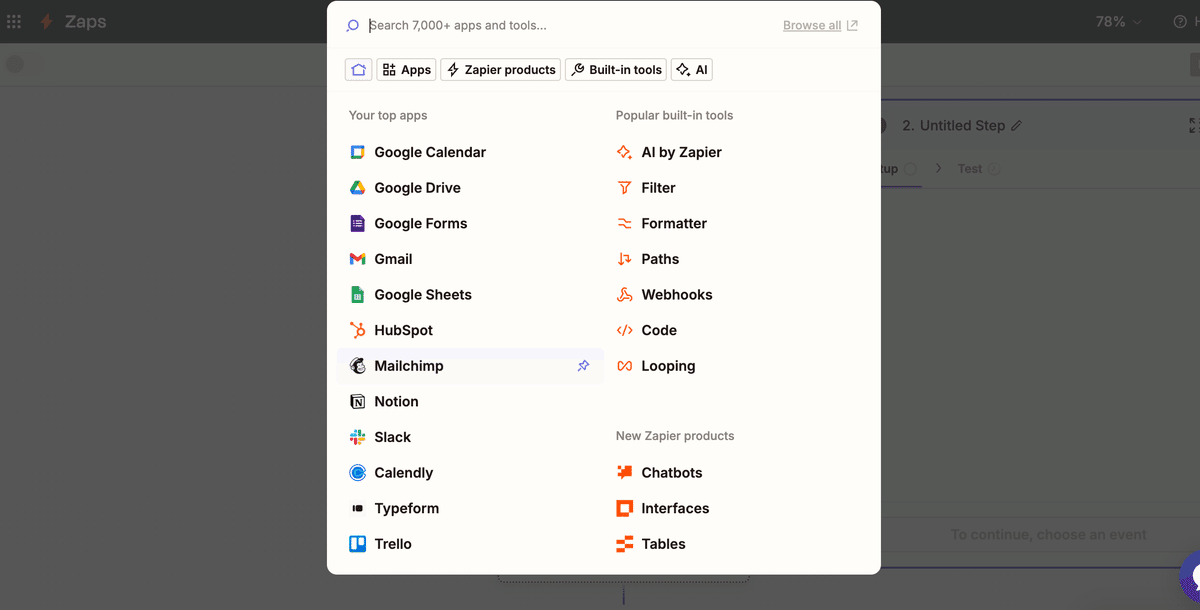Select the Filter tool label
Screen dimensions: 1200x610
[x=659, y=188]
